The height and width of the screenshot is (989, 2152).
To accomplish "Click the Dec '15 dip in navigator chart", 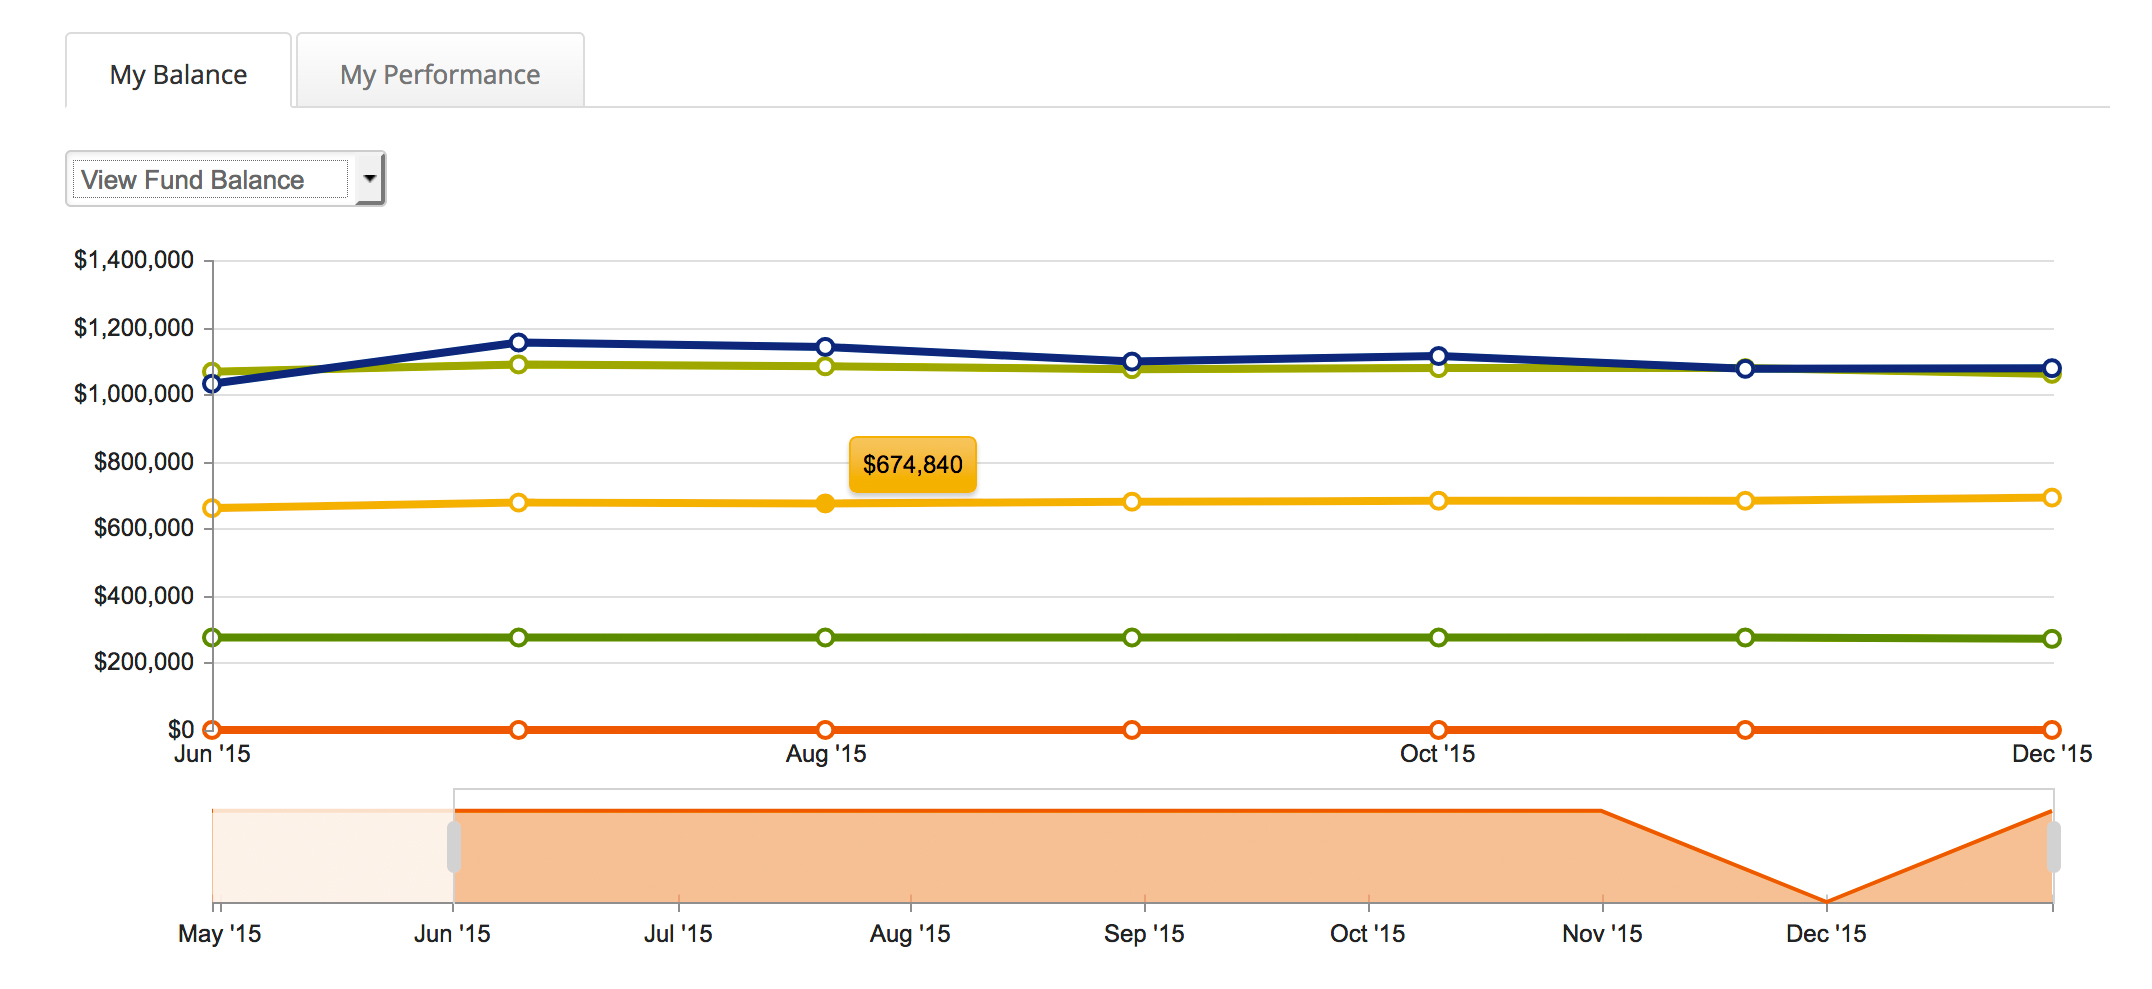I will tap(1826, 899).
